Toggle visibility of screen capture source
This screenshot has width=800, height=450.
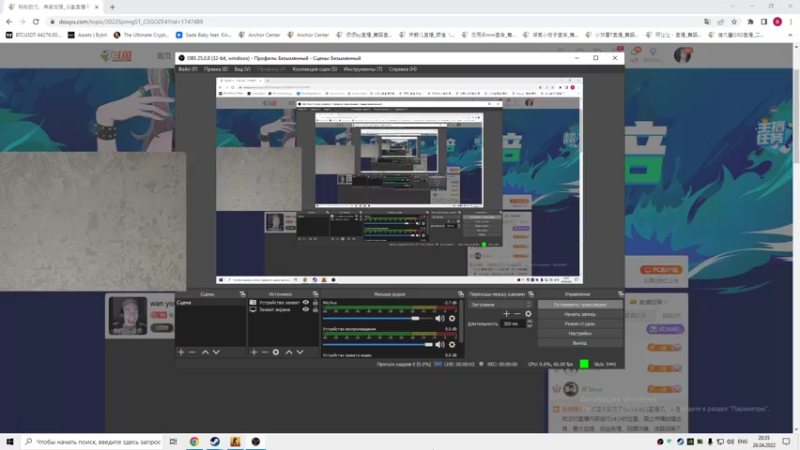(306, 309)
